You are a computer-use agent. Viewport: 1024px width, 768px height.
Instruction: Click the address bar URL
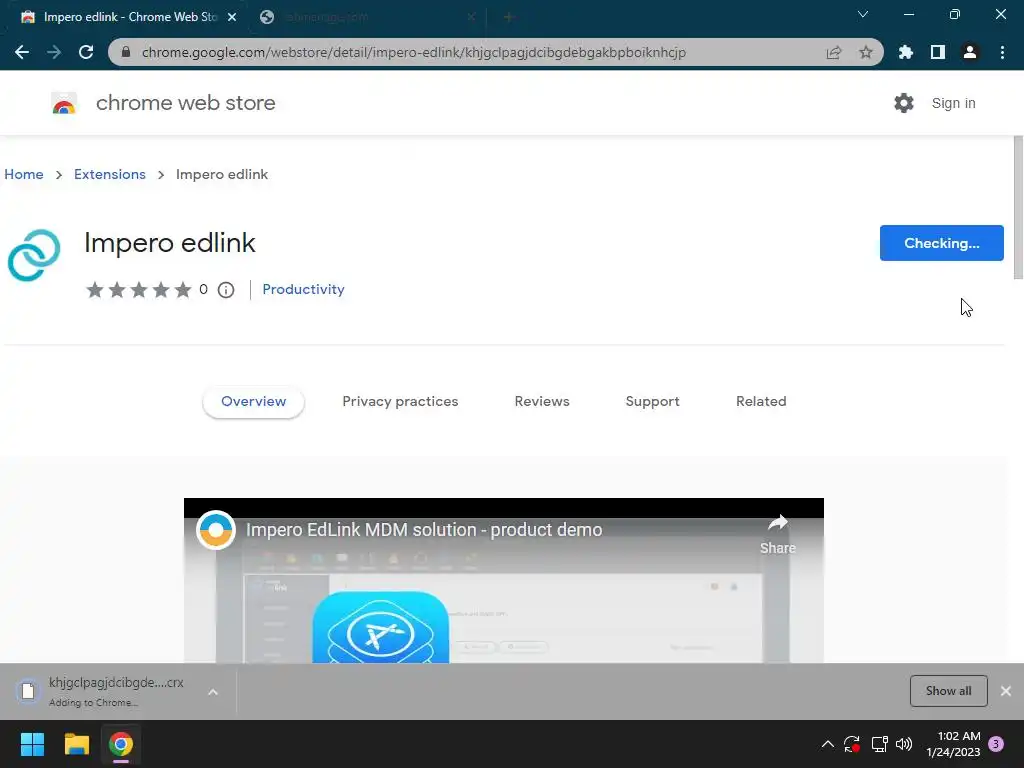413,52
